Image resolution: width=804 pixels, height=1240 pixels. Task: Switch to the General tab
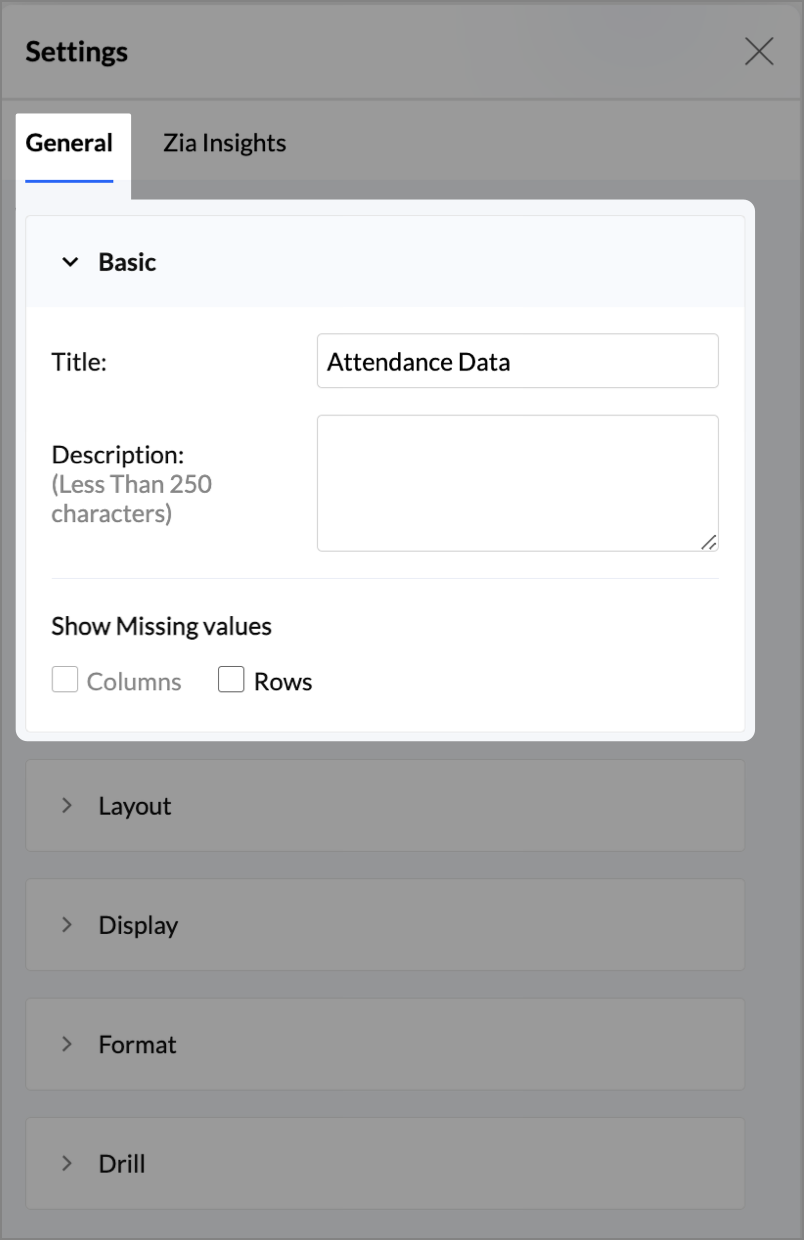coord(69,143)
